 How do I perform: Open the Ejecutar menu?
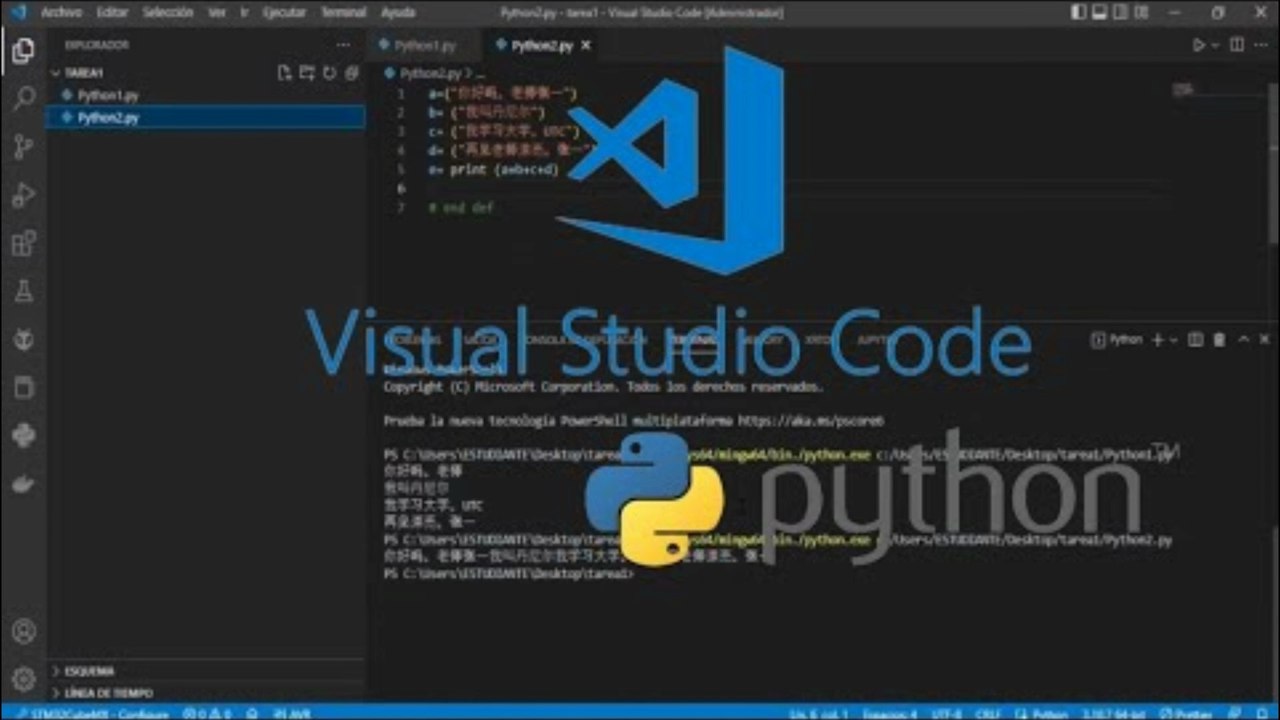tap(284, 13)
